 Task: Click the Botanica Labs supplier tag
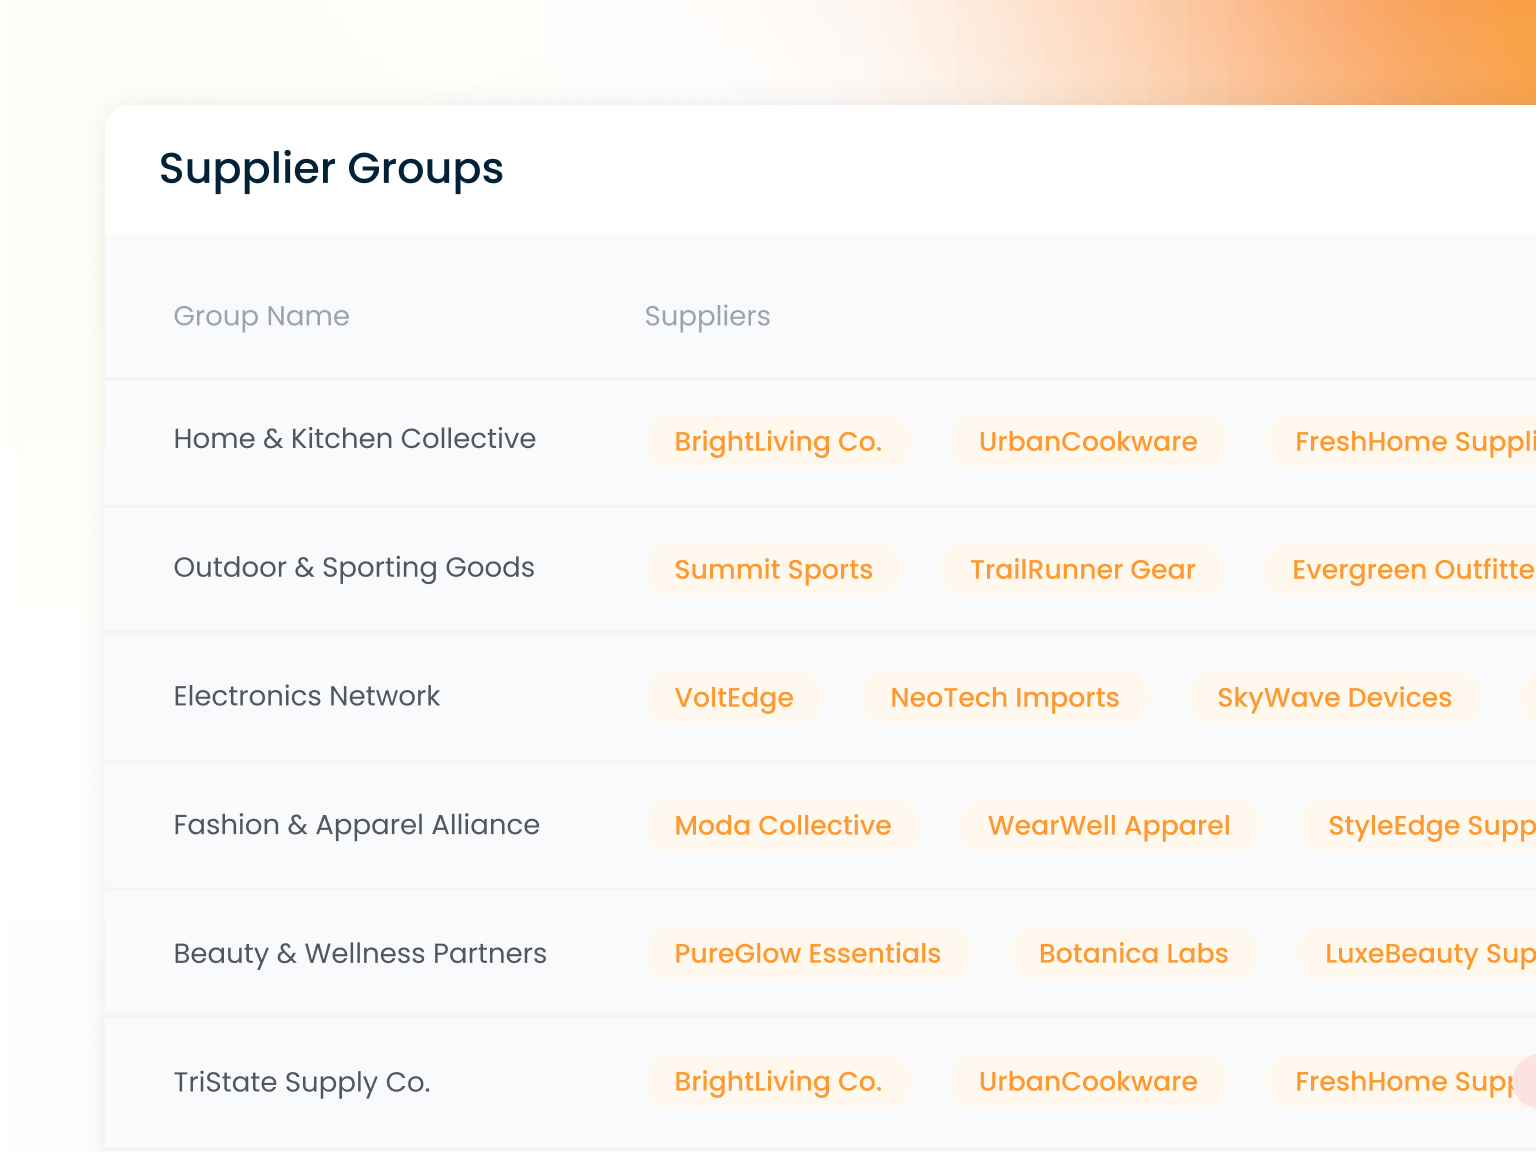[1133, 954]
